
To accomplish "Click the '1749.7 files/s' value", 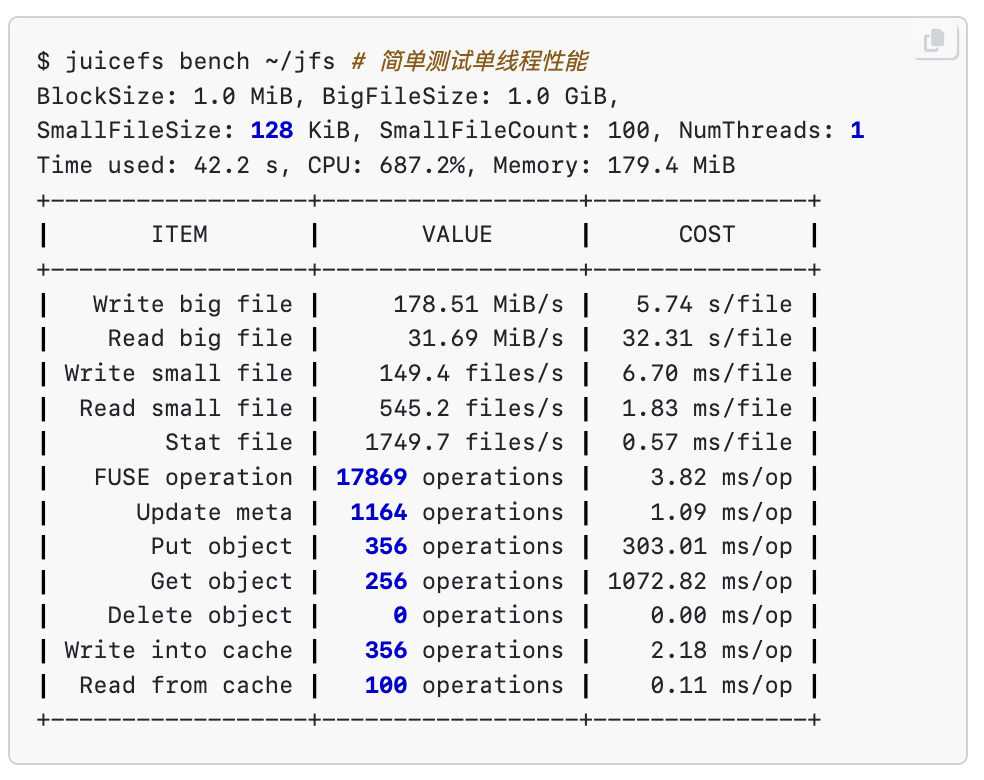I will 464,442.
